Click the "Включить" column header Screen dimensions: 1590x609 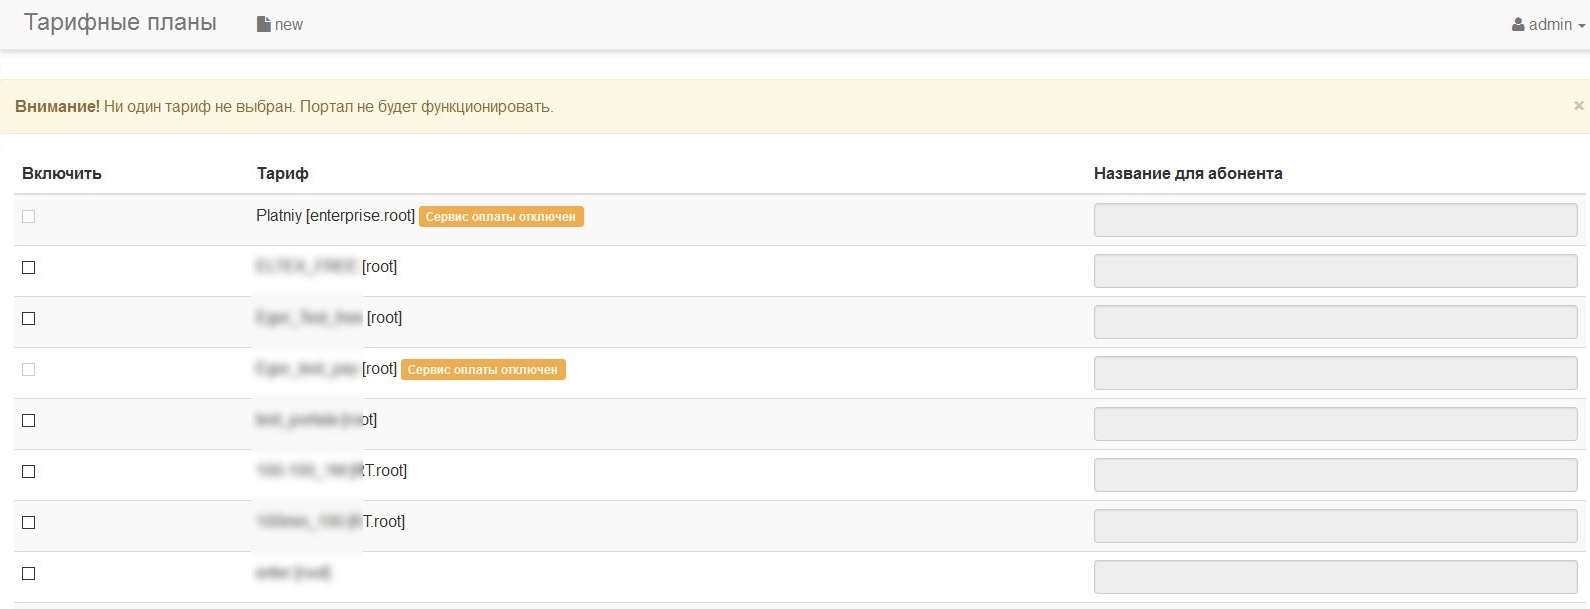62,173
